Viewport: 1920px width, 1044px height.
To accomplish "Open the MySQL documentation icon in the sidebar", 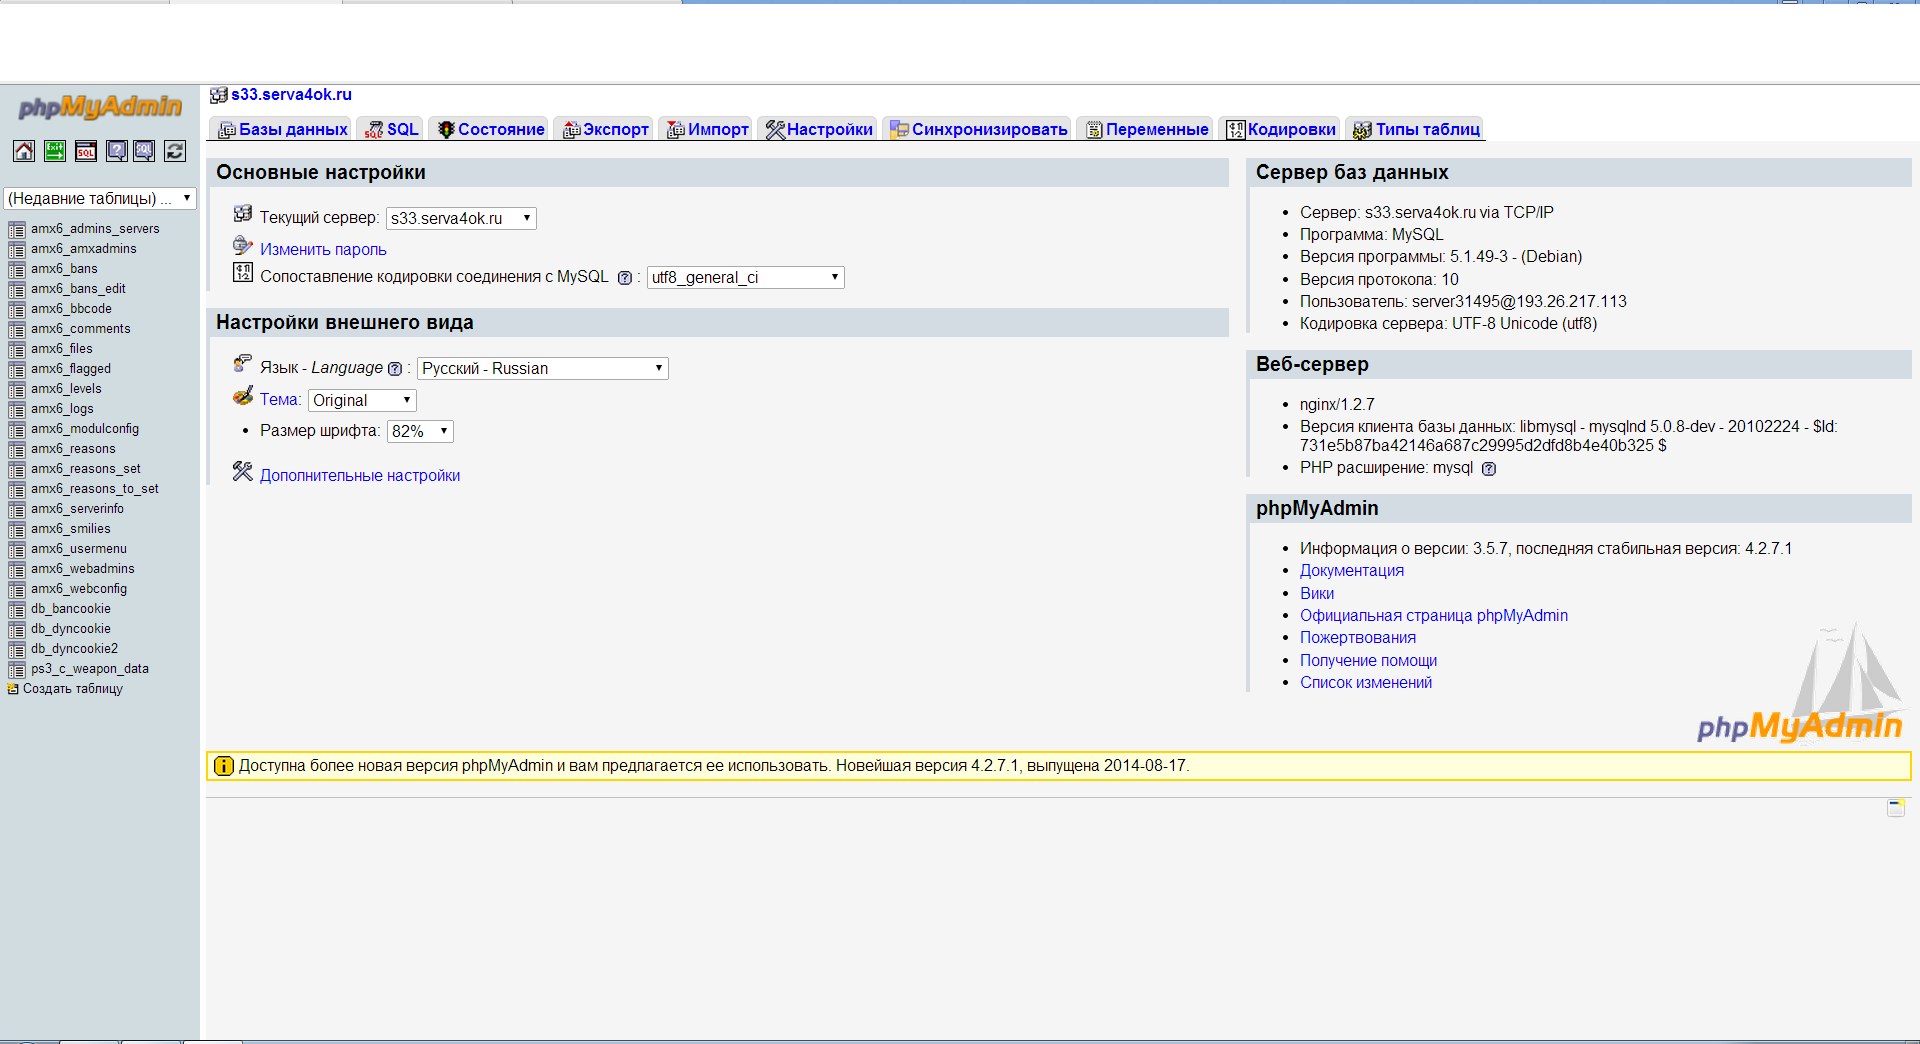I will [x=145, y=151].
